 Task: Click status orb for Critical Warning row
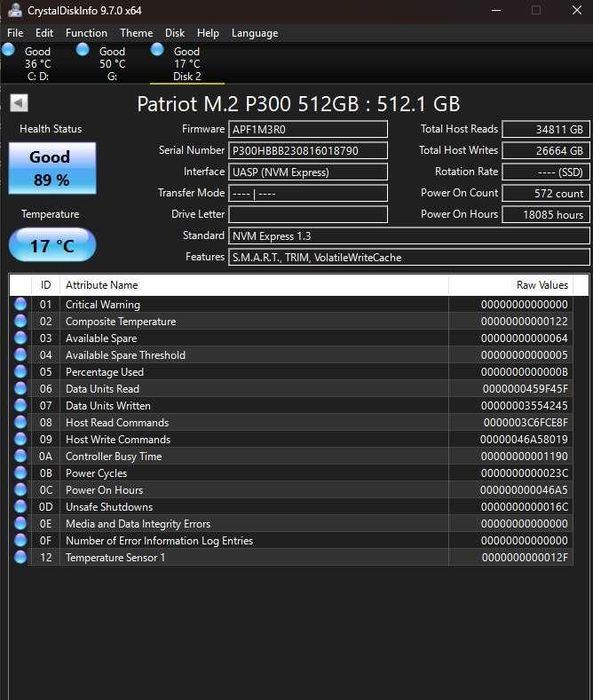[21, 304]
